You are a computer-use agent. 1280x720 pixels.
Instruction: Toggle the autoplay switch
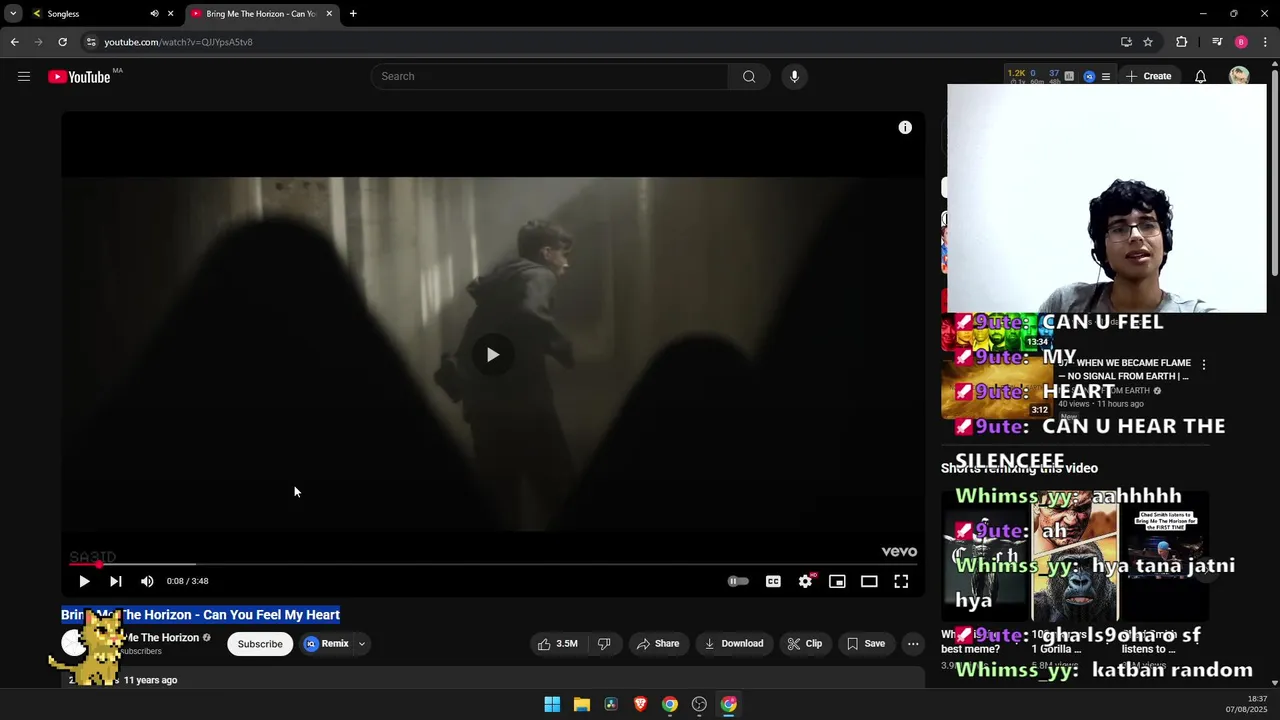(x=738, y=581)
